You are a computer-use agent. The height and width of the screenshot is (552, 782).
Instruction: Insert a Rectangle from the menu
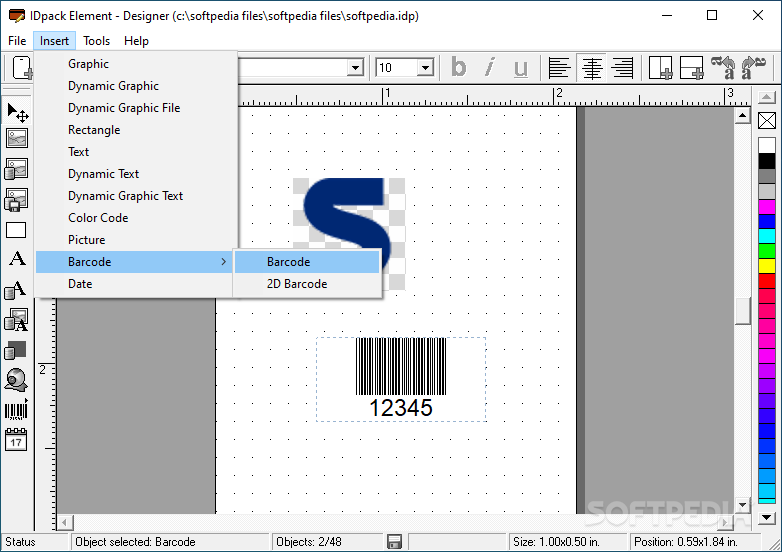[134, 130]
